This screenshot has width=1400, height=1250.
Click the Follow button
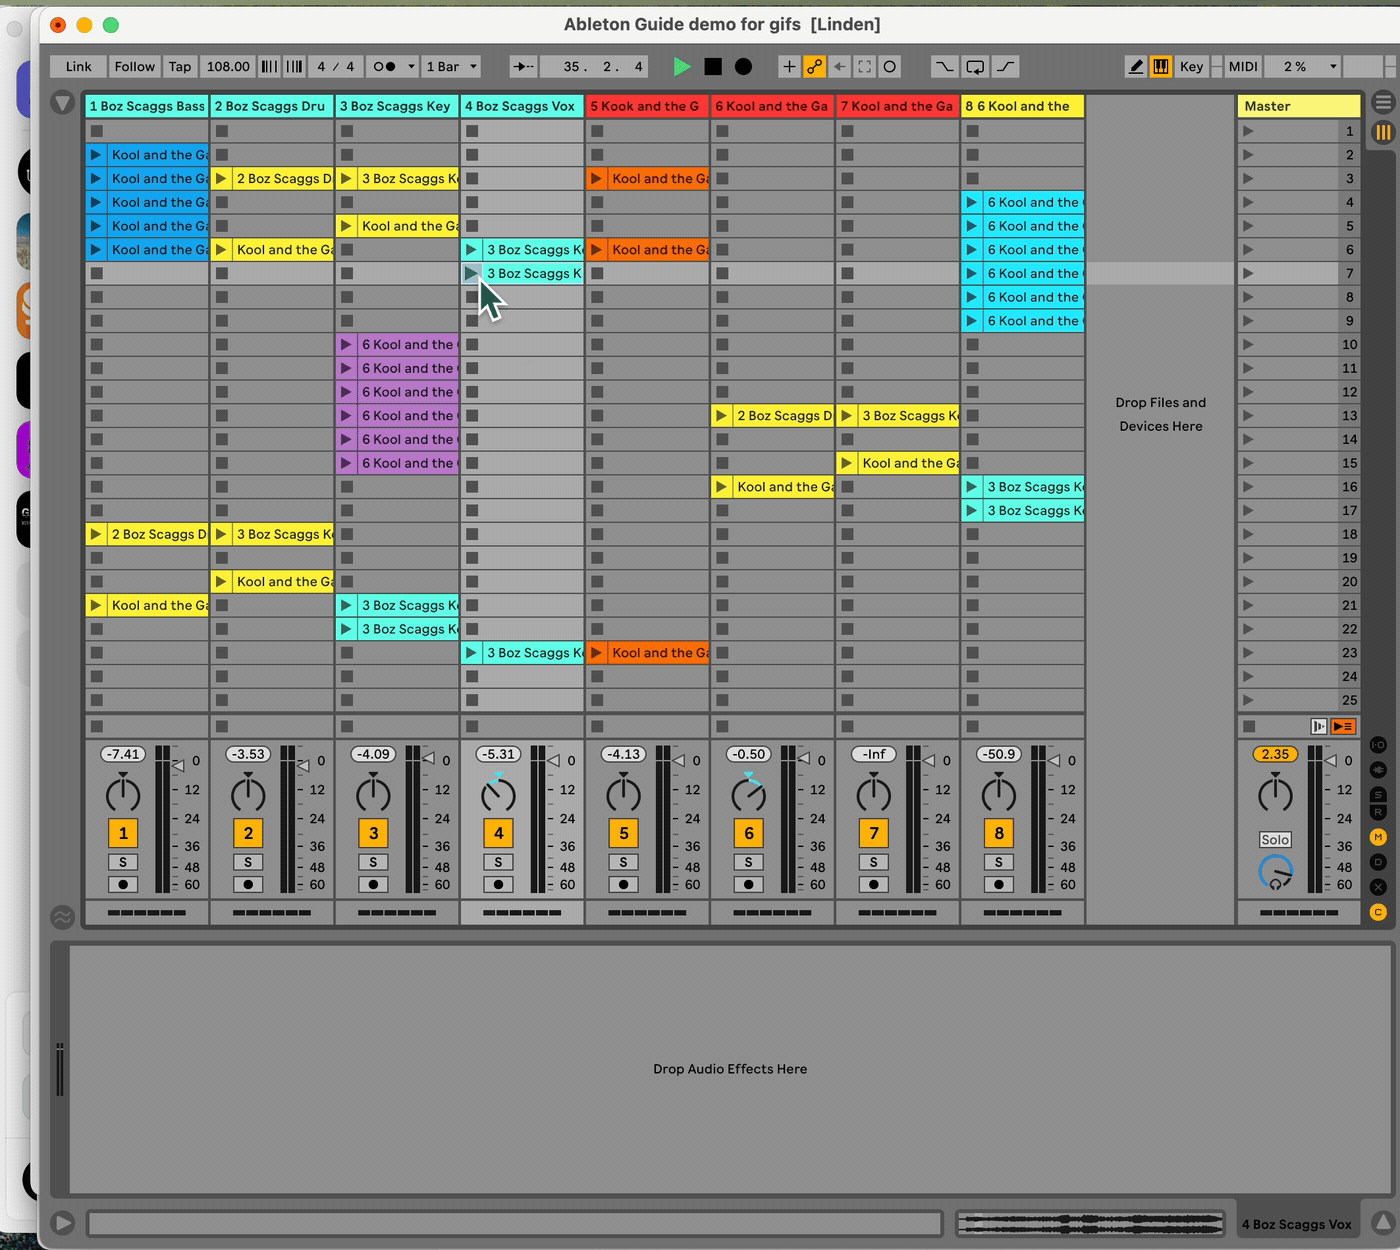[x=134, y=67]
